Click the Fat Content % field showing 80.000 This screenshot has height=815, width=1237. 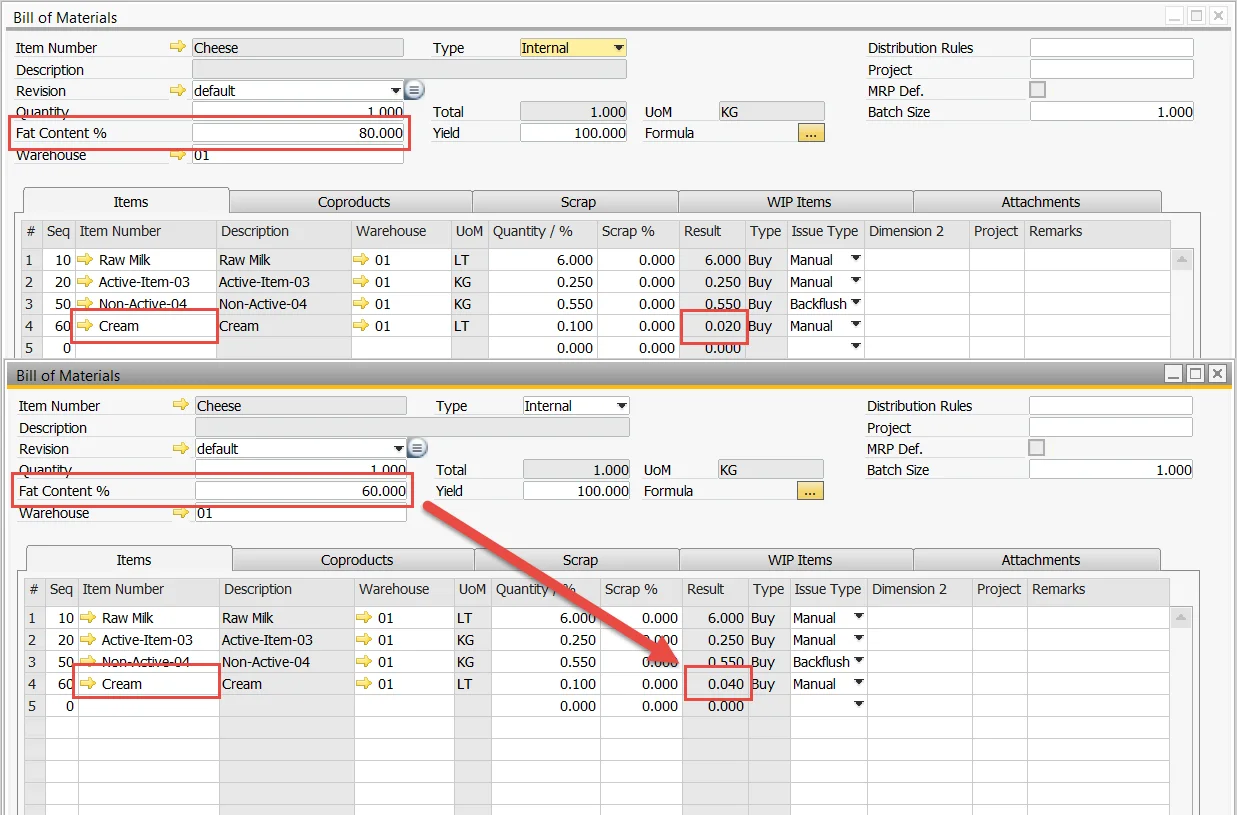pyautogui.click(x=298, y=133)
